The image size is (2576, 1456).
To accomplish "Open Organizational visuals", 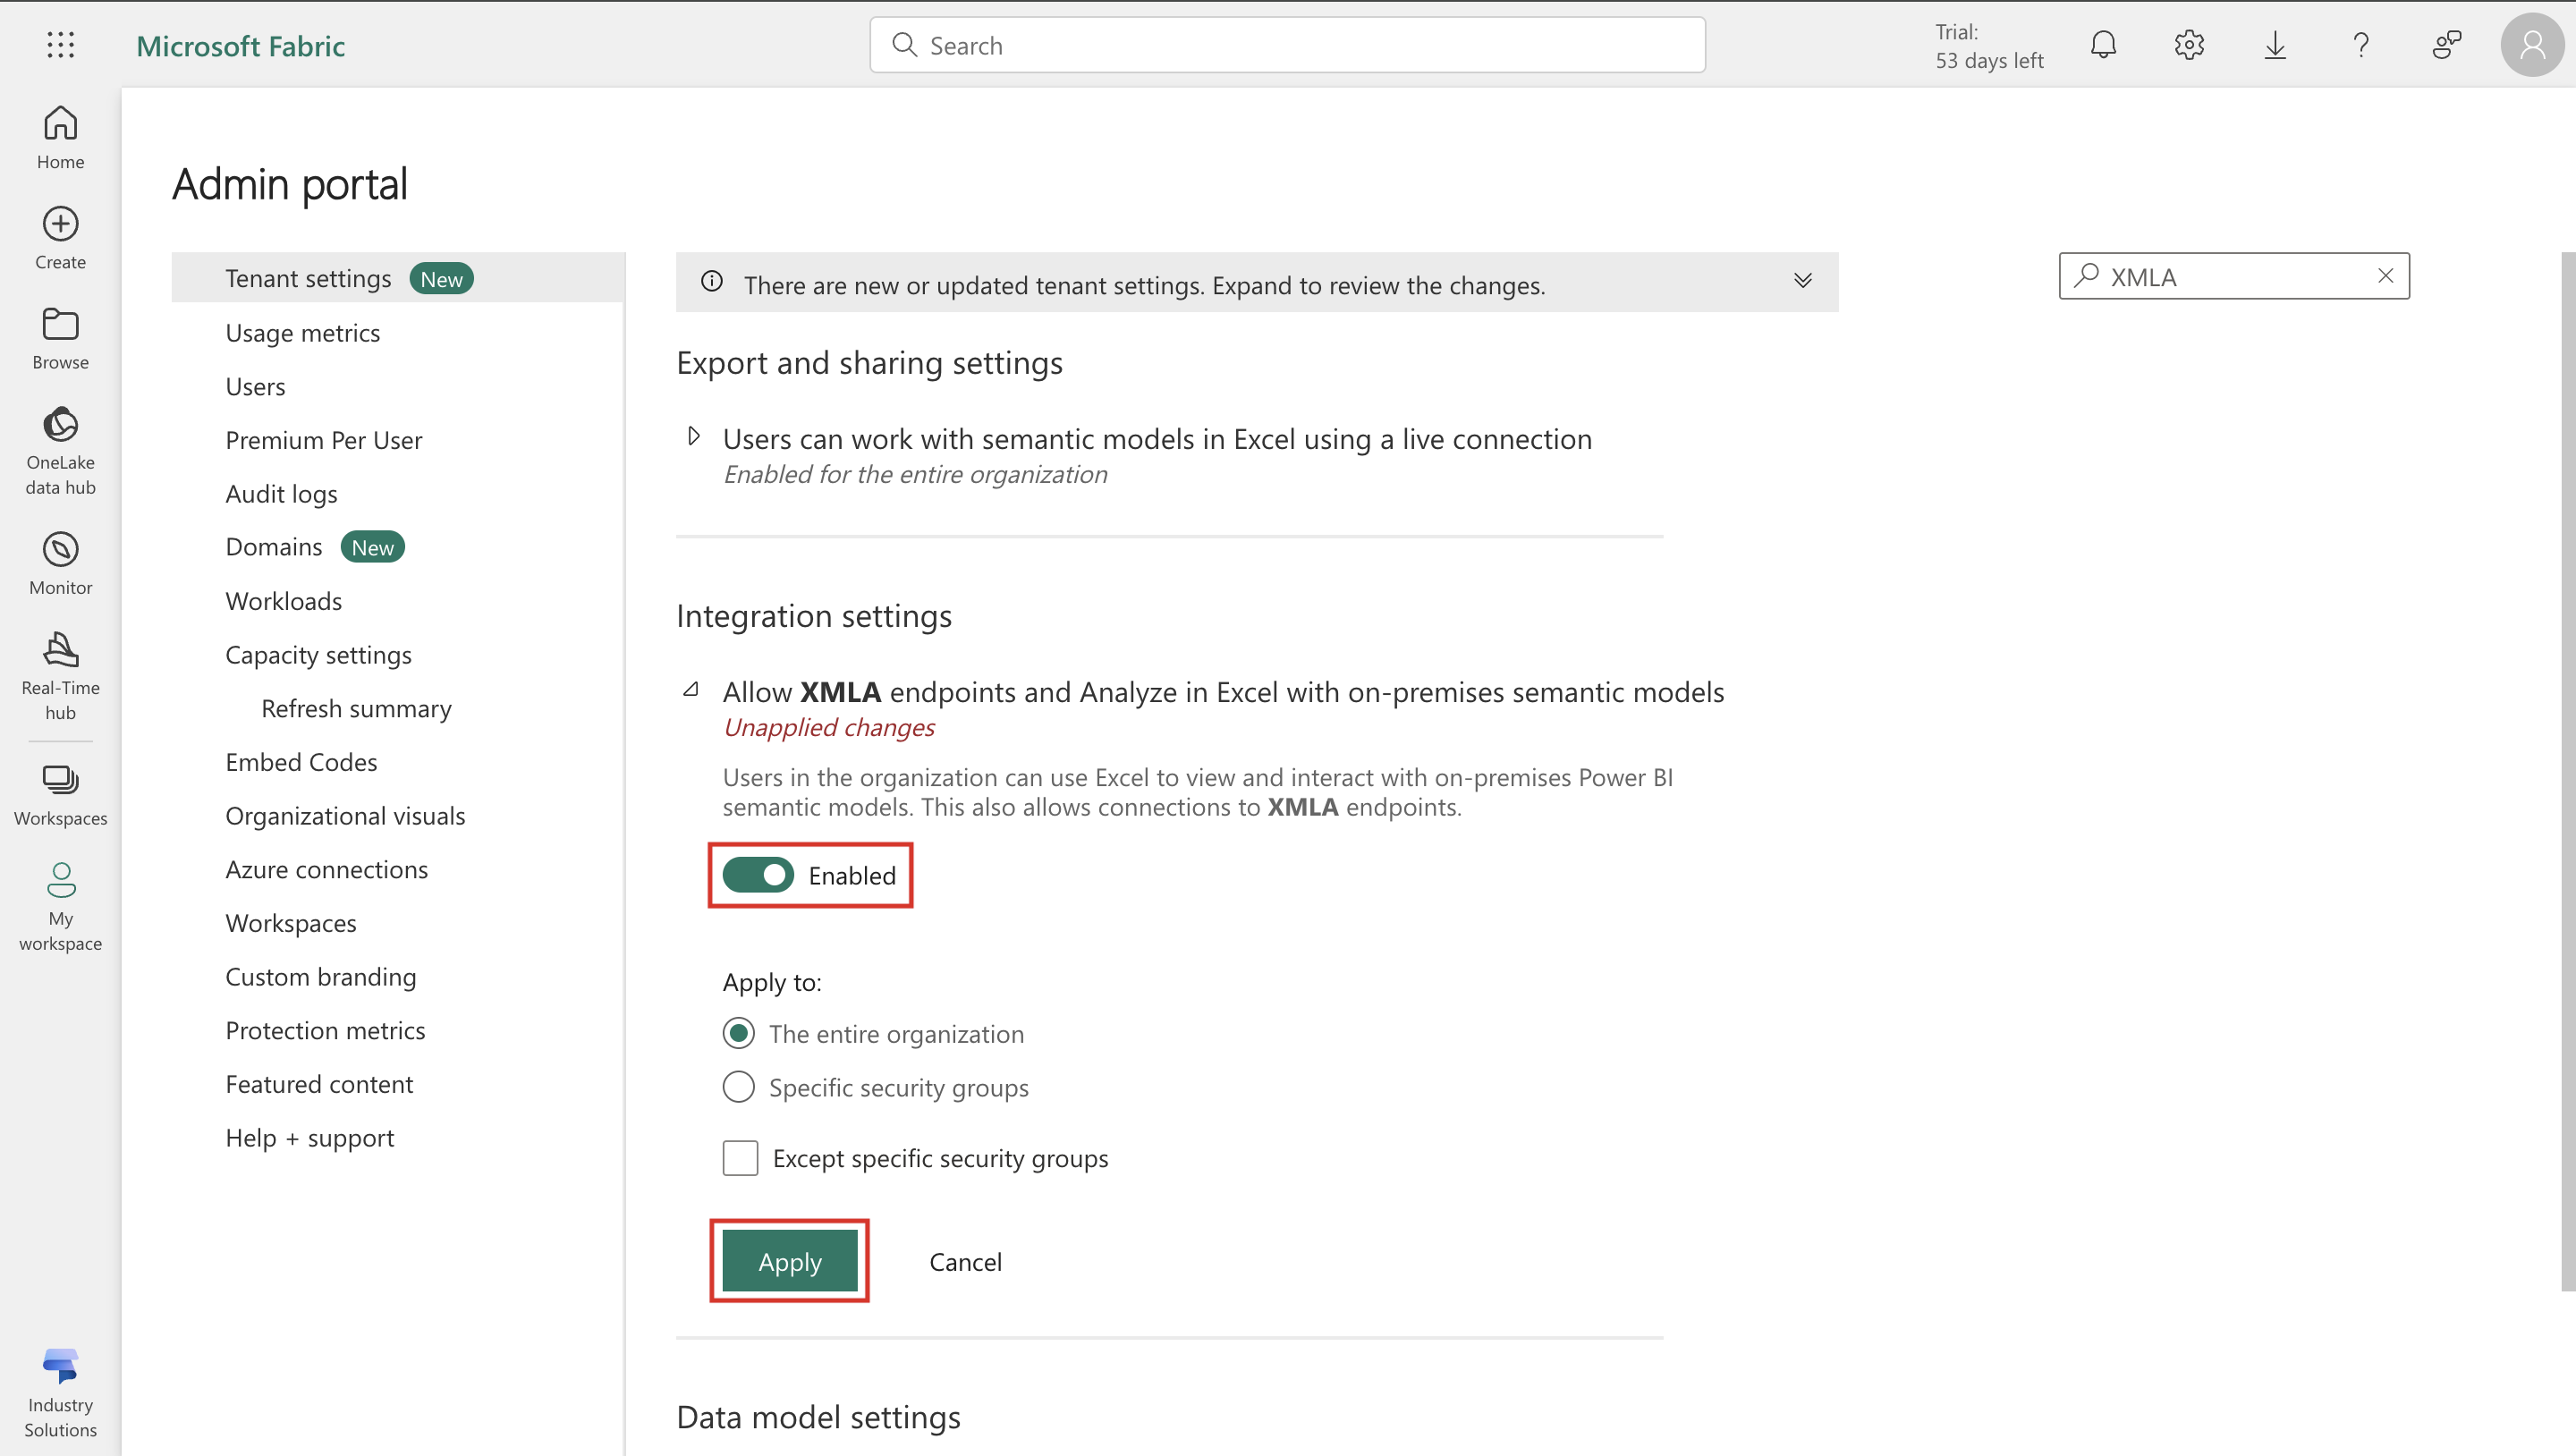I will pos(345,816).
